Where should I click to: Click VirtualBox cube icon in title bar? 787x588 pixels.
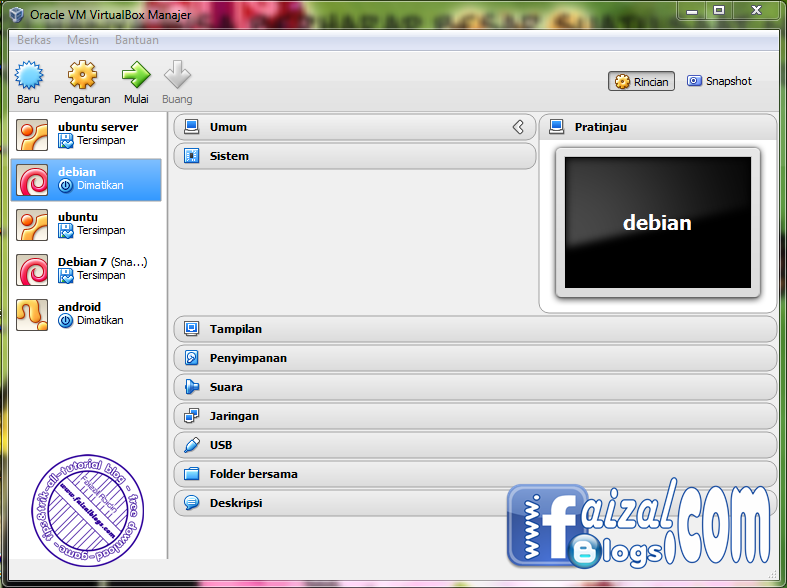pos(16,14)
